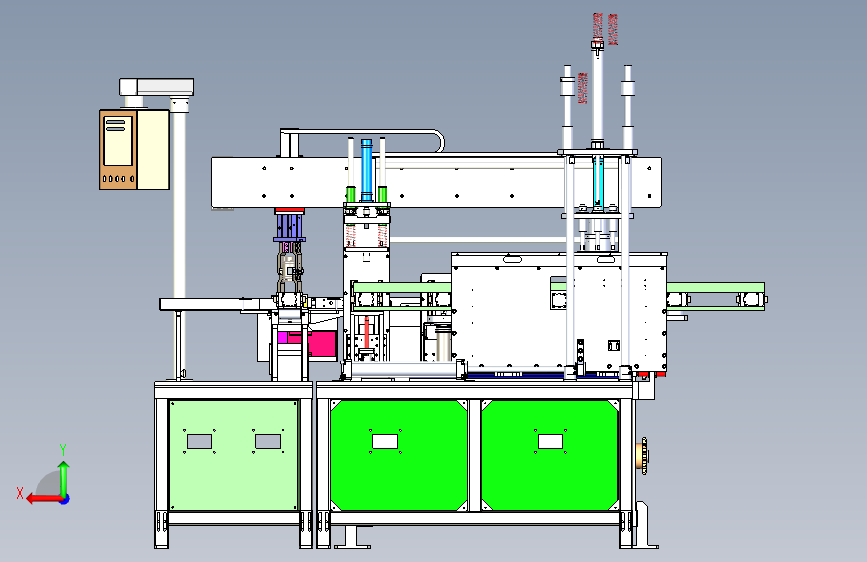Click the blue Z axis dot of triad

65,499
